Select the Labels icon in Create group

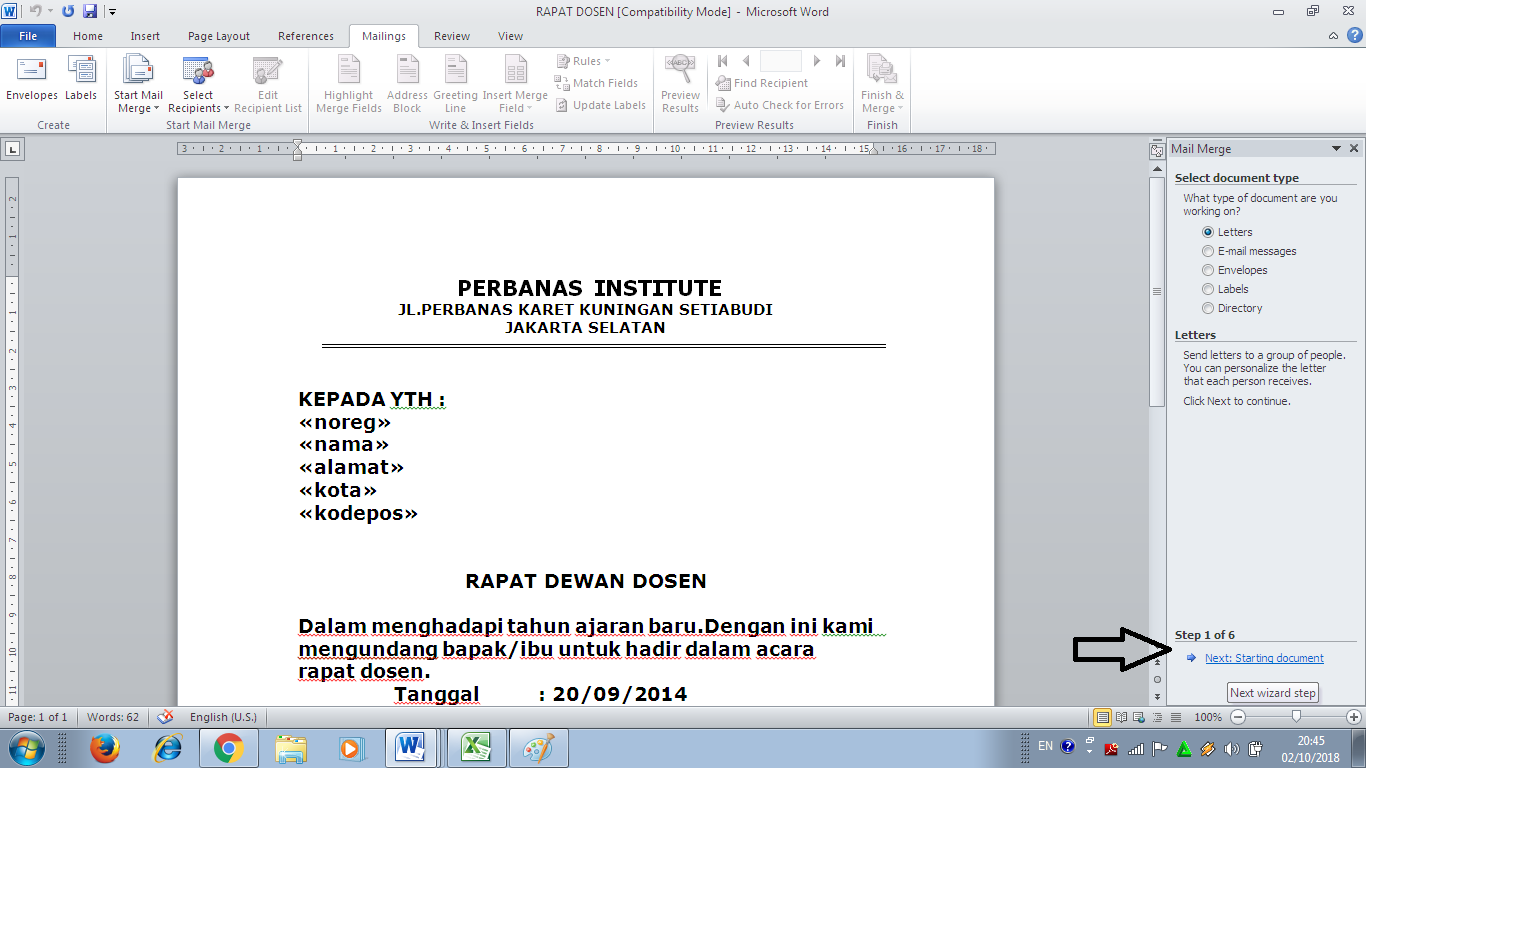tap(81, 80)
